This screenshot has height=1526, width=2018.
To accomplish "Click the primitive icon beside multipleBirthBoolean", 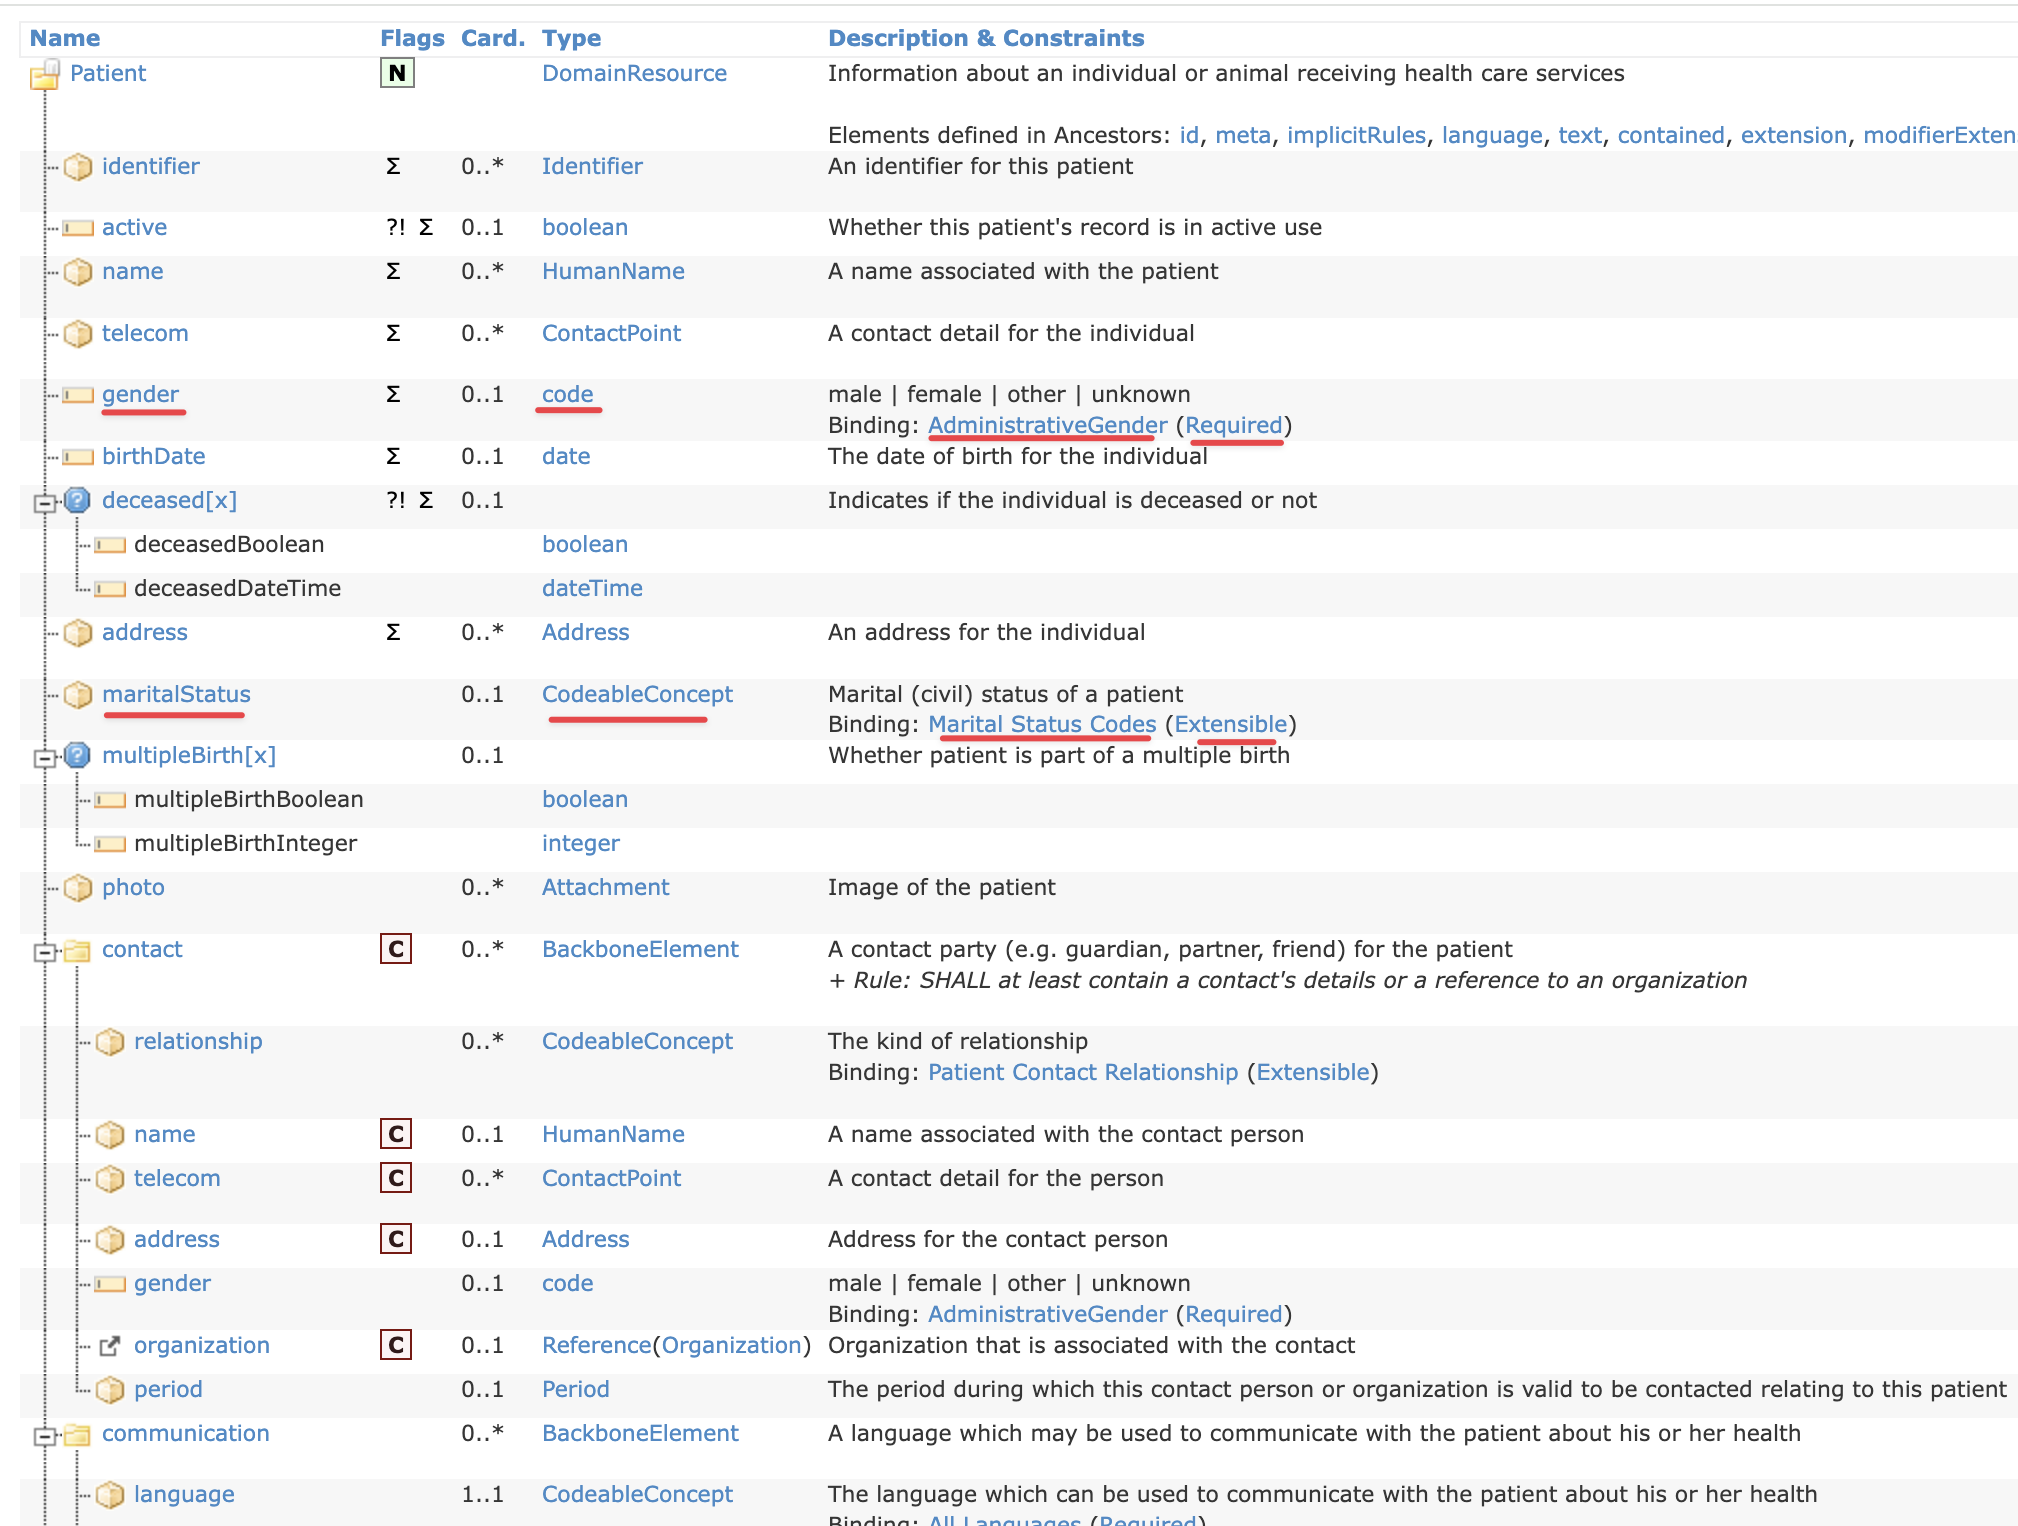I will 110,800.
